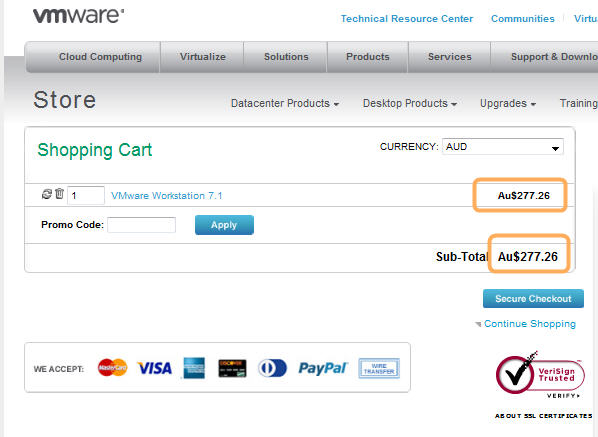Image resolution: width=598 pixels, height=437 pixels.
Task: Open the VMware Workstation 7.1 link
Action: (x=167, y=196)
